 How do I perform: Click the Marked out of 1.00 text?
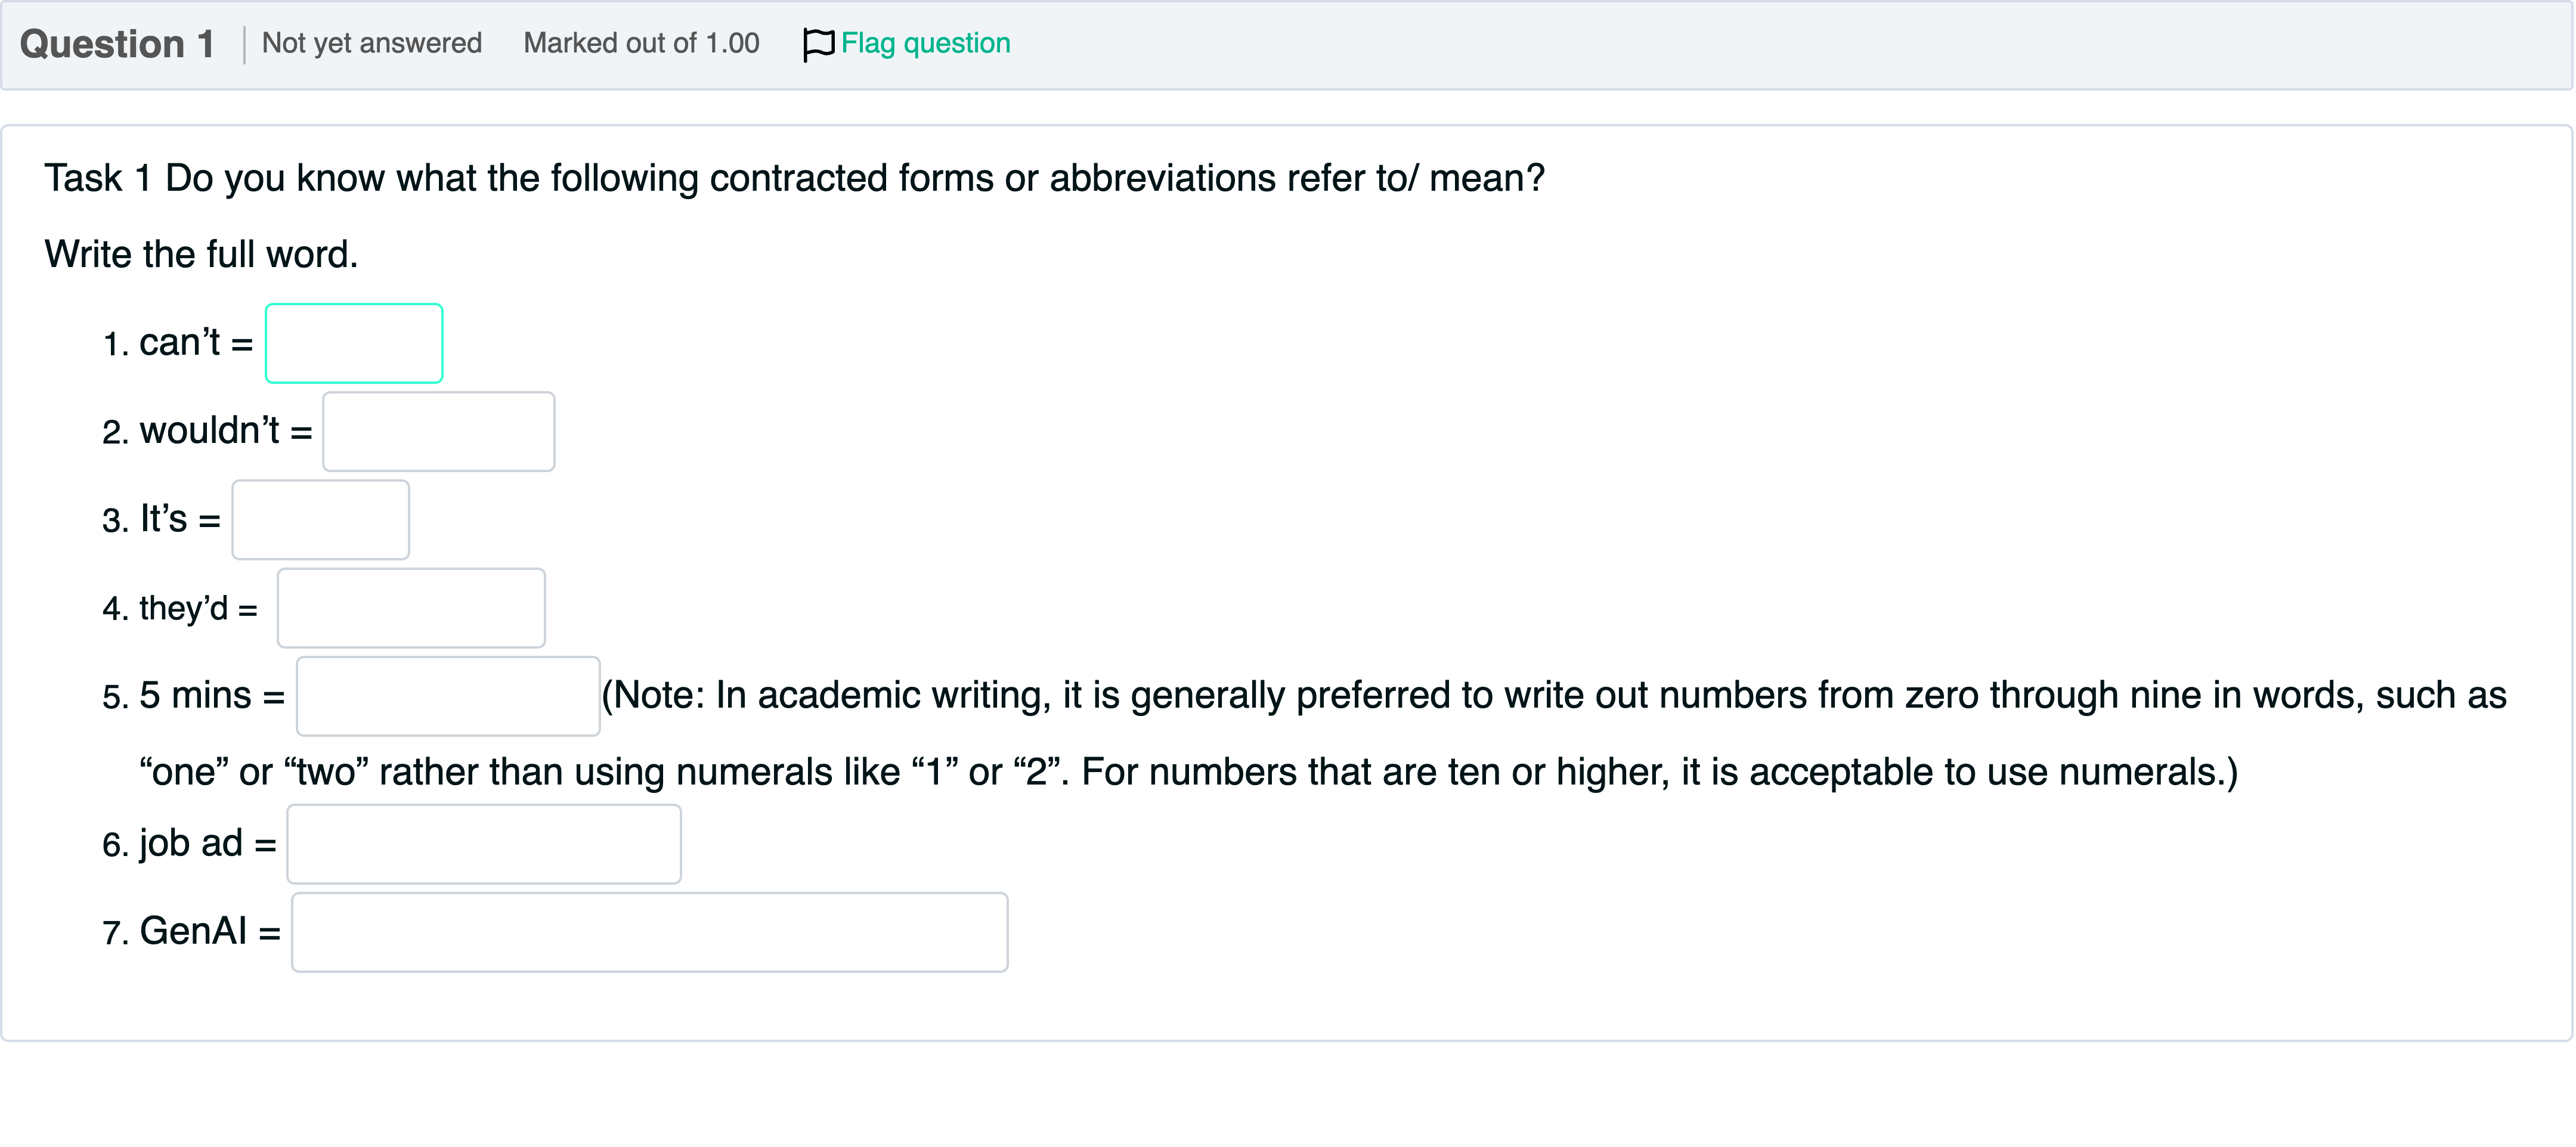641,44
